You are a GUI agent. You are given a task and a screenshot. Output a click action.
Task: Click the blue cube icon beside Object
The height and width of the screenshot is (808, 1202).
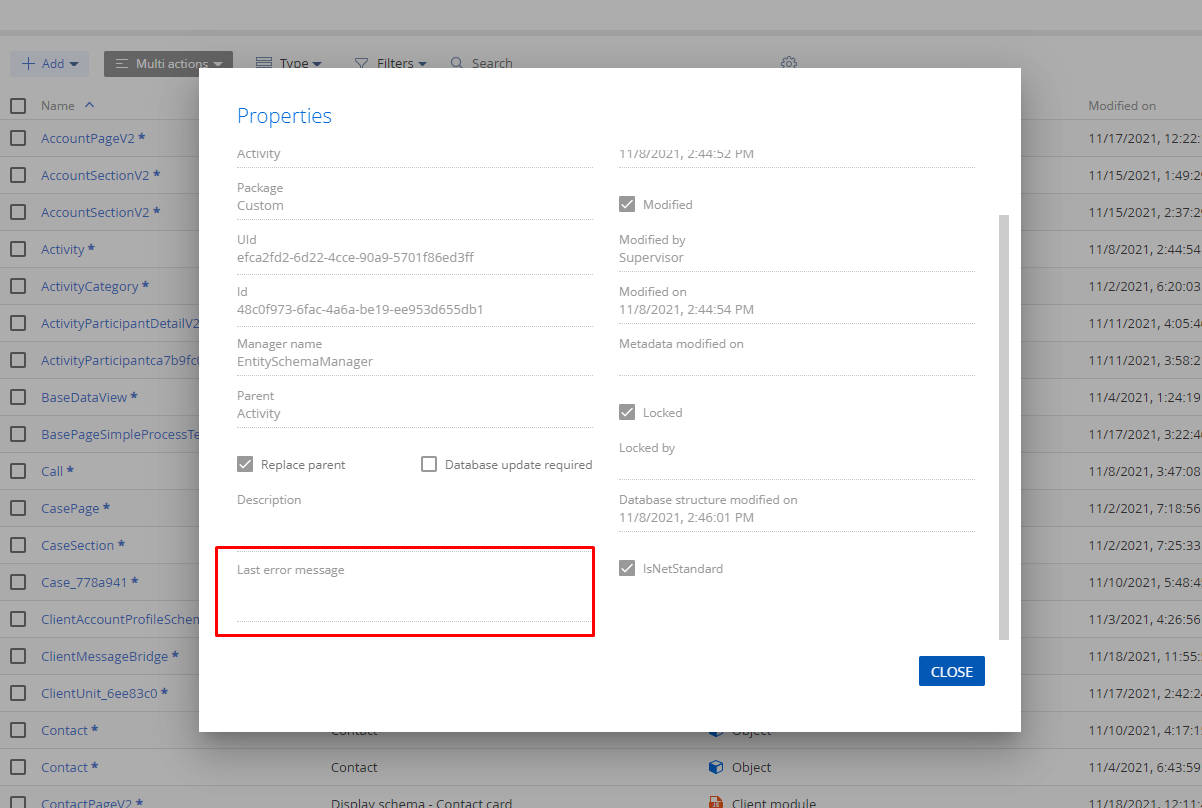[716, 767]
